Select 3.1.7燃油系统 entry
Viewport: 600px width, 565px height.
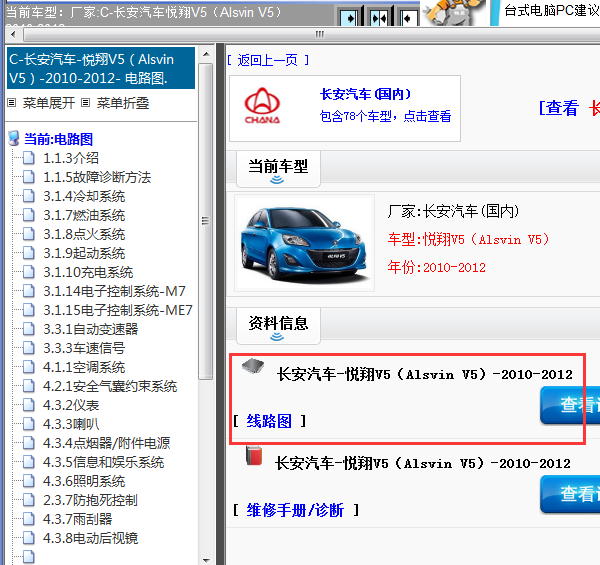pos(84,215)
